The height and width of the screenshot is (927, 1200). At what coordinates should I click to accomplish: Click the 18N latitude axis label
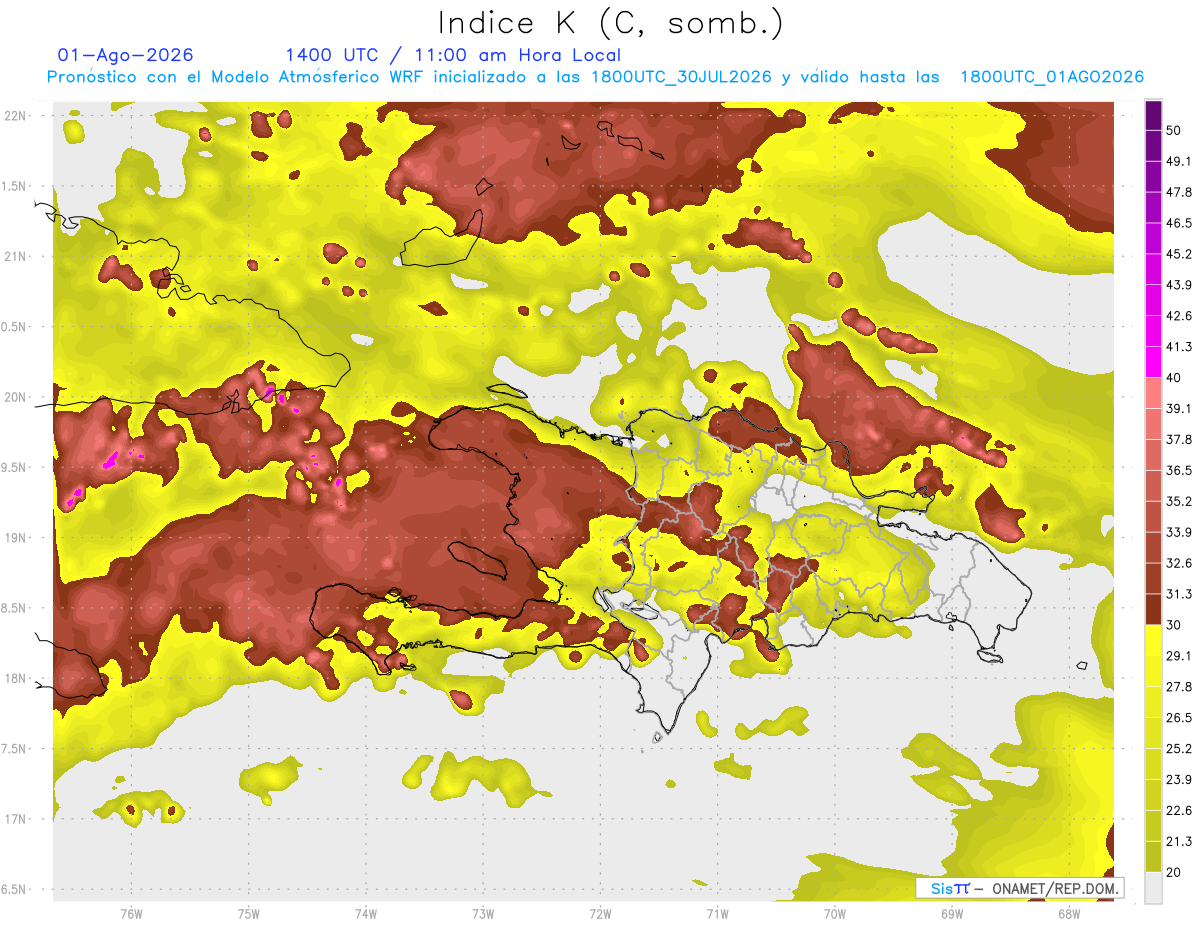pos(17,679)
